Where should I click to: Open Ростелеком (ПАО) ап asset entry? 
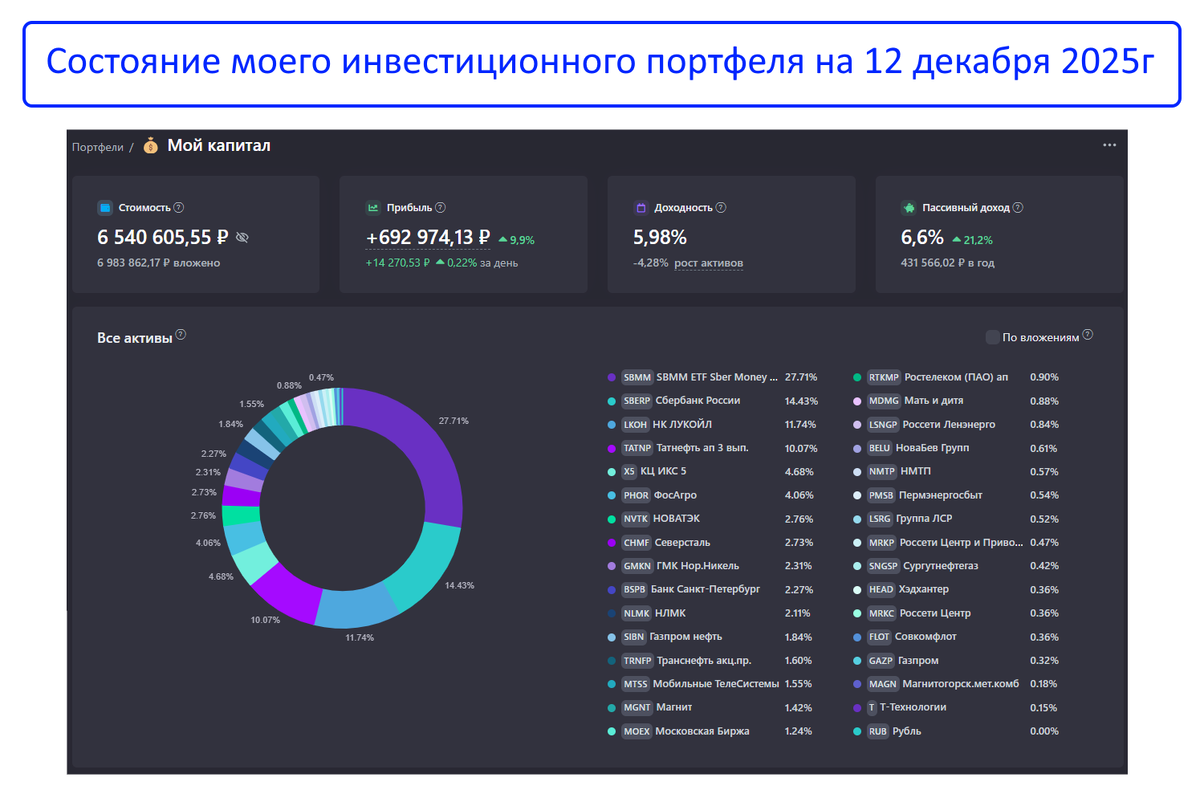pyautogui.click(x=957, y=377)
